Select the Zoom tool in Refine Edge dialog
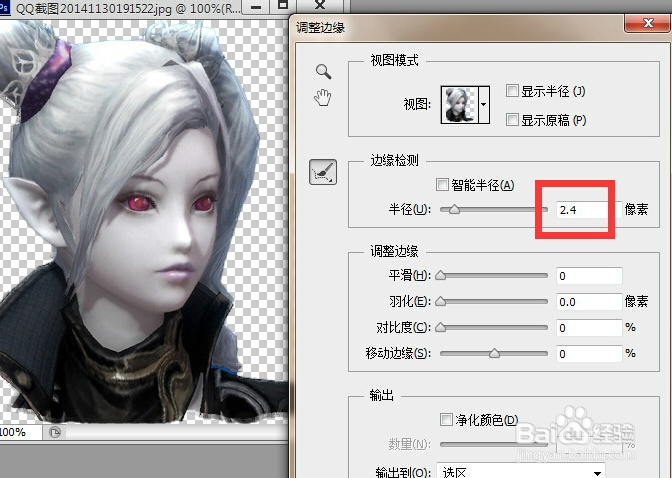 tap(323, 72)
